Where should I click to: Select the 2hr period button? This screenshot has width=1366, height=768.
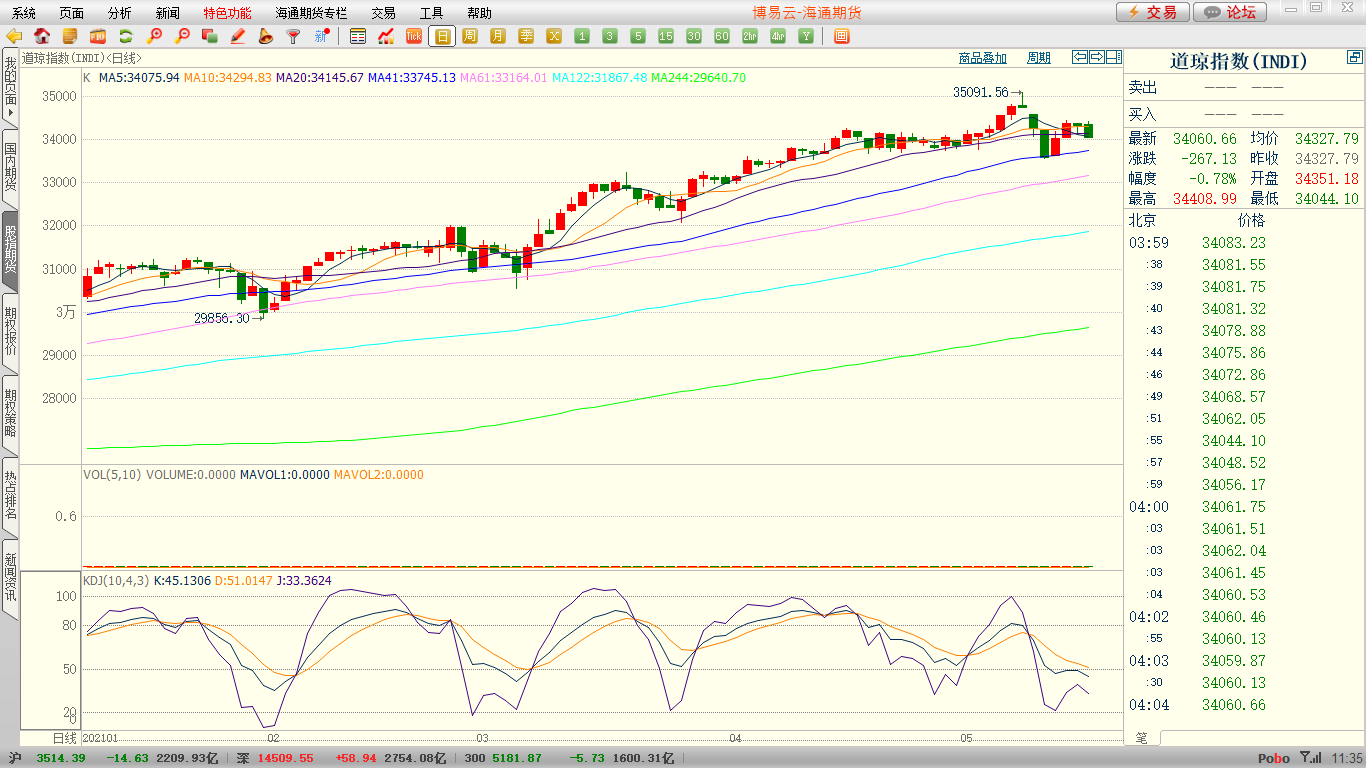750,37
